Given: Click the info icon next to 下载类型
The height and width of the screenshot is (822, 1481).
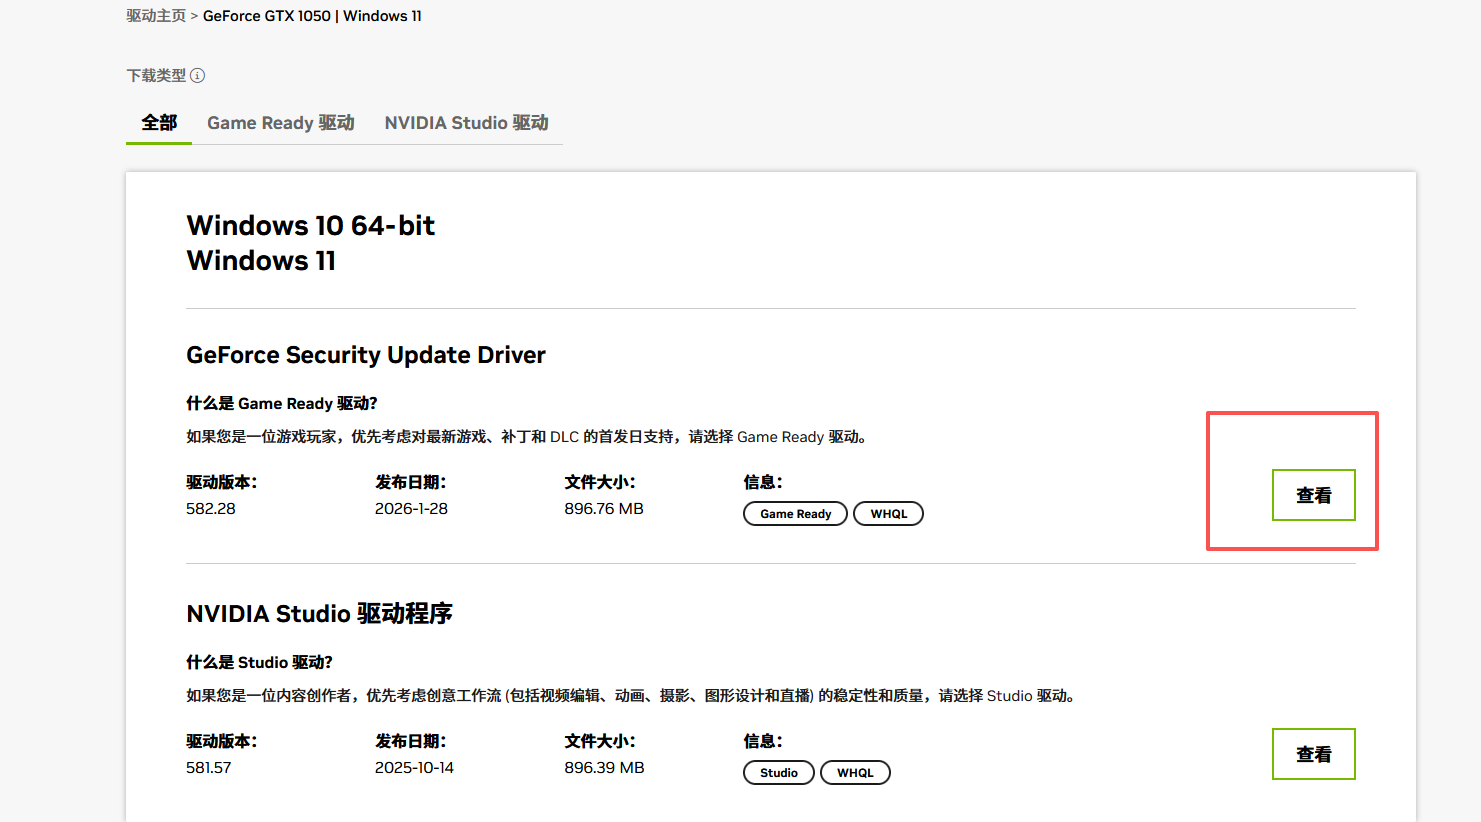Looking at the screenshot, I should pos(198,75).
